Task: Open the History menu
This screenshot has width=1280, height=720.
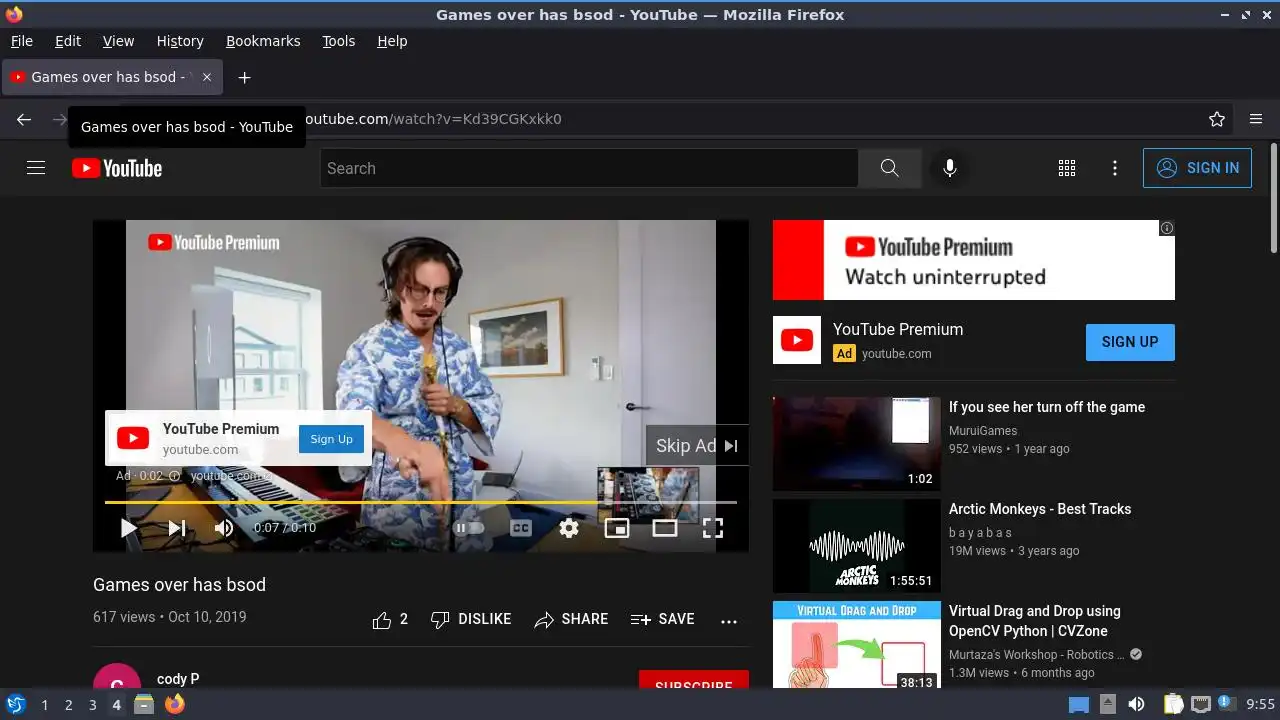Action: (x=180, y=41)
